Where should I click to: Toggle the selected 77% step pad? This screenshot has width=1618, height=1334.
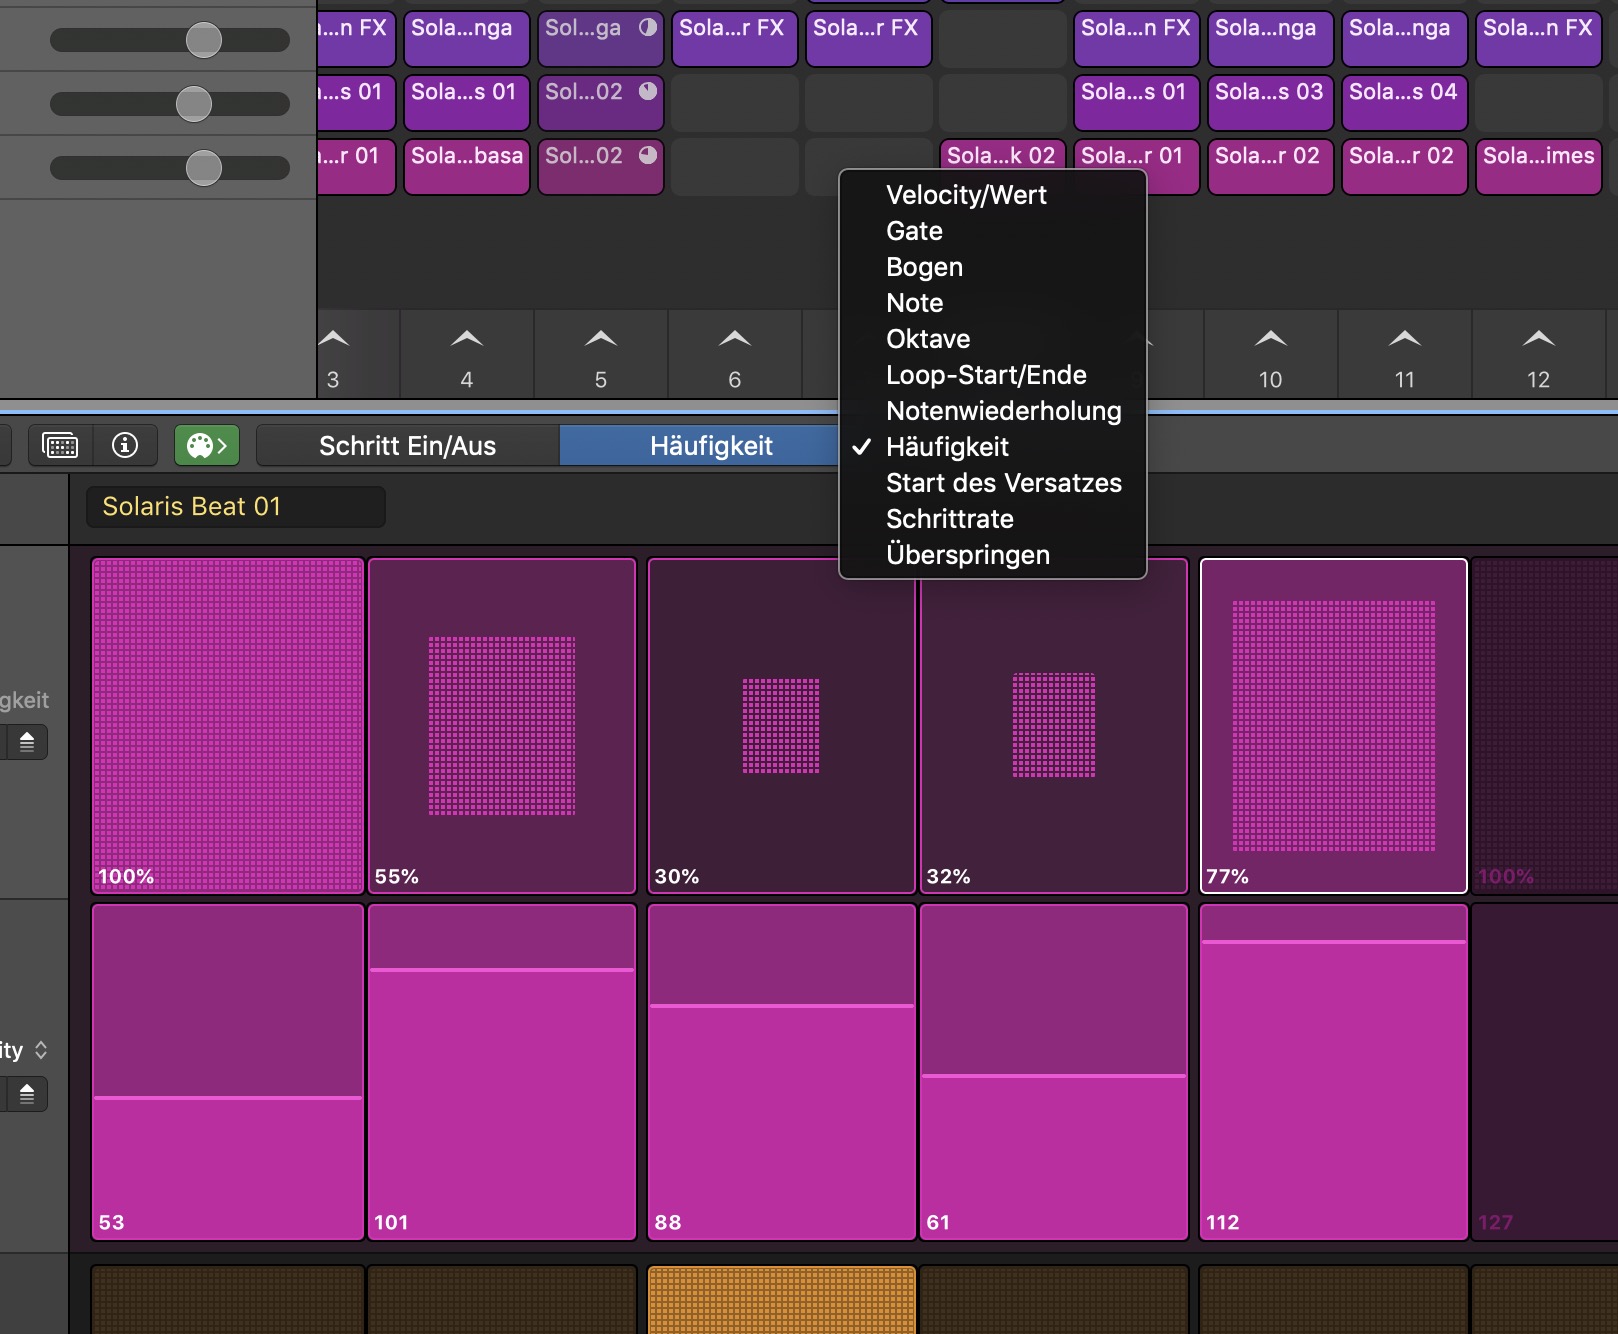pos(1334,723)
